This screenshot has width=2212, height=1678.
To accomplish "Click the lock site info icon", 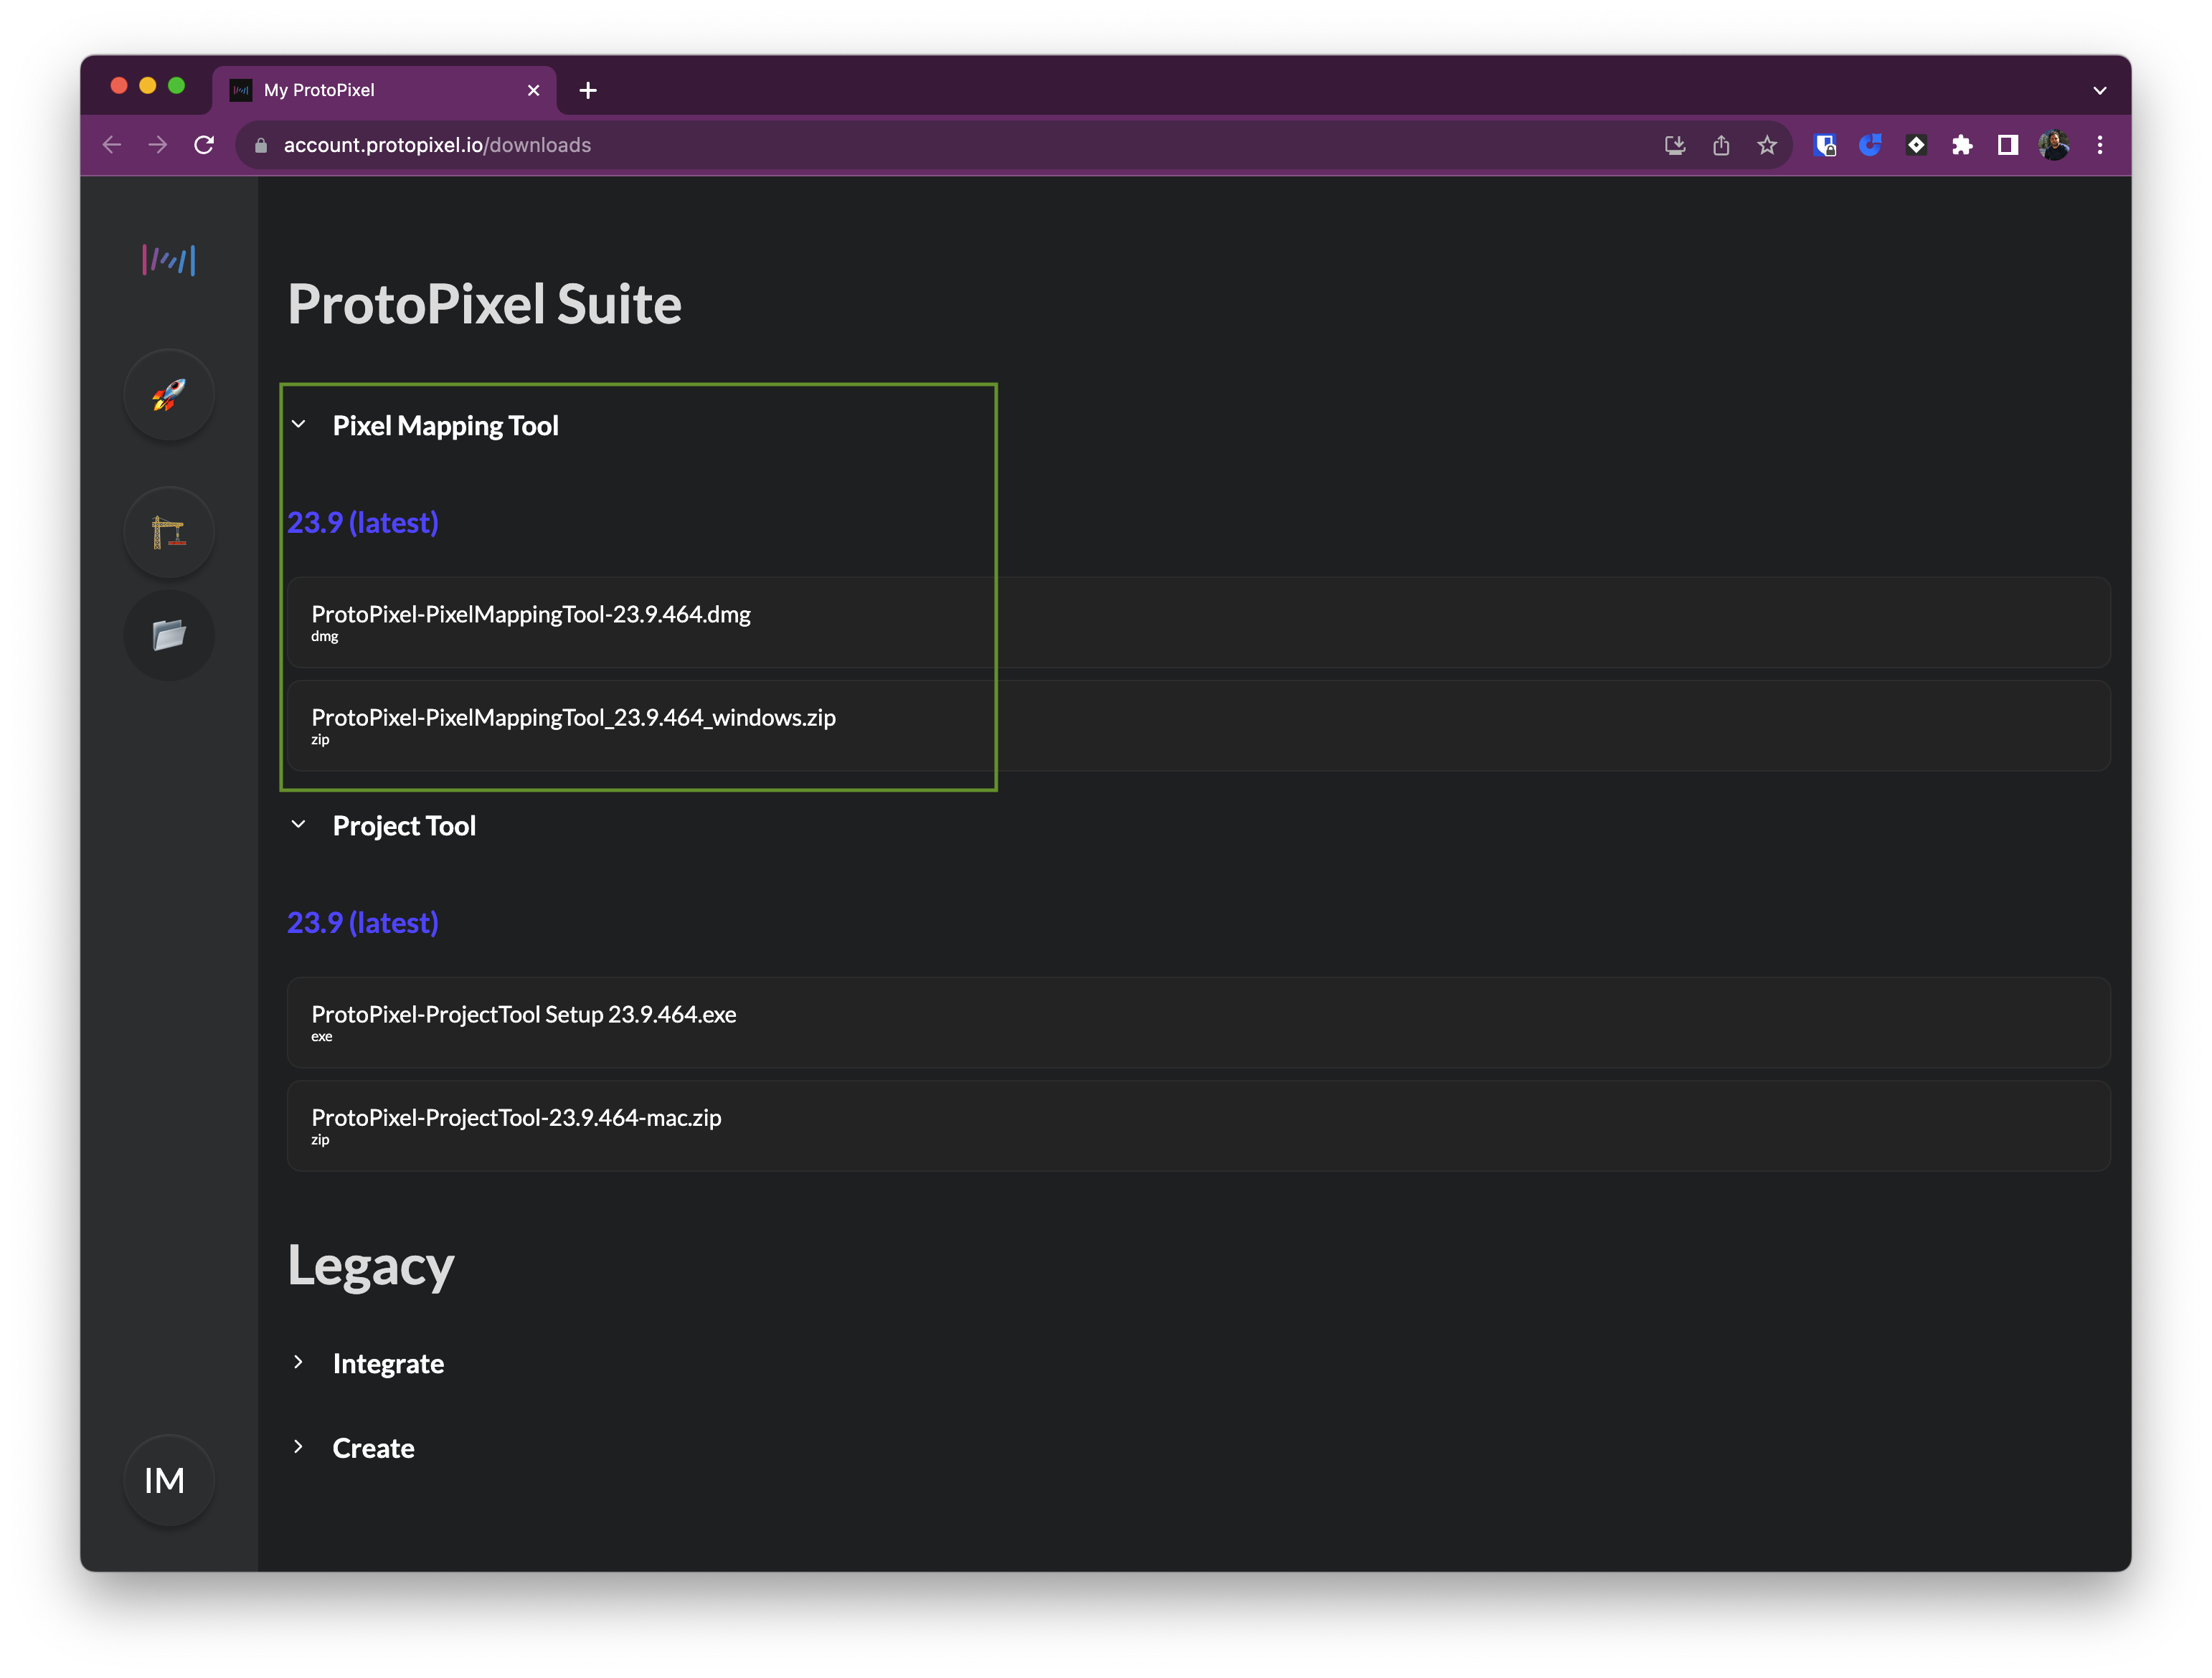I will (261, 145).
